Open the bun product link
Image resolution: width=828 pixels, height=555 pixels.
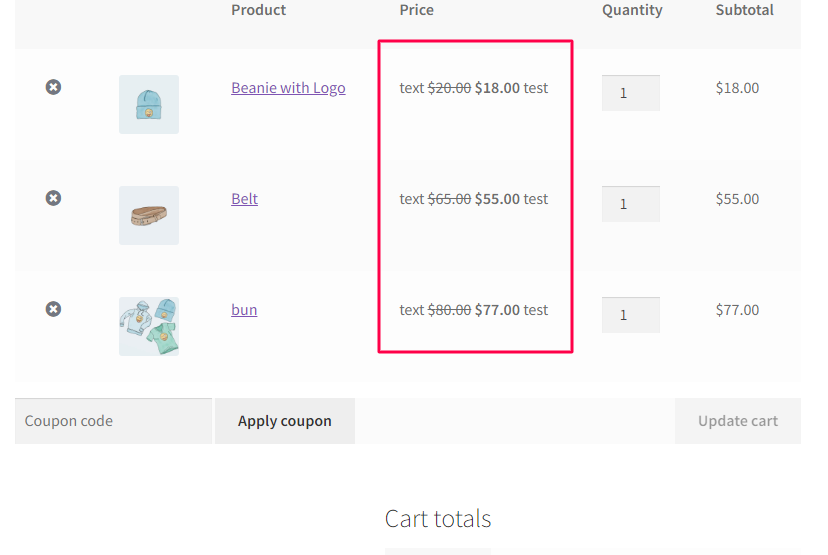coord(244,309)
